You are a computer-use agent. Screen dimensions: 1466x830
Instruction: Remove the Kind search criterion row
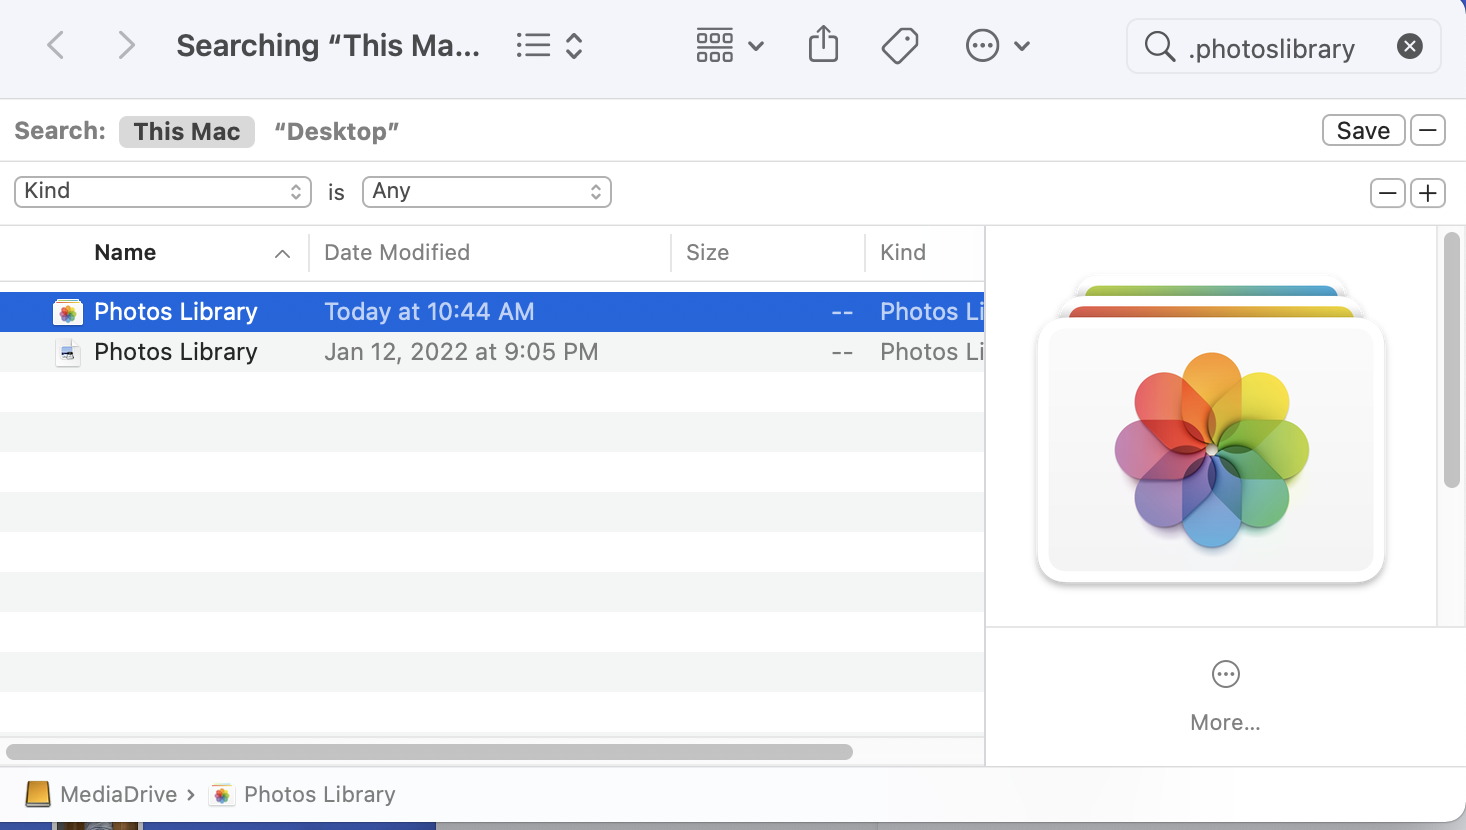1387,193
